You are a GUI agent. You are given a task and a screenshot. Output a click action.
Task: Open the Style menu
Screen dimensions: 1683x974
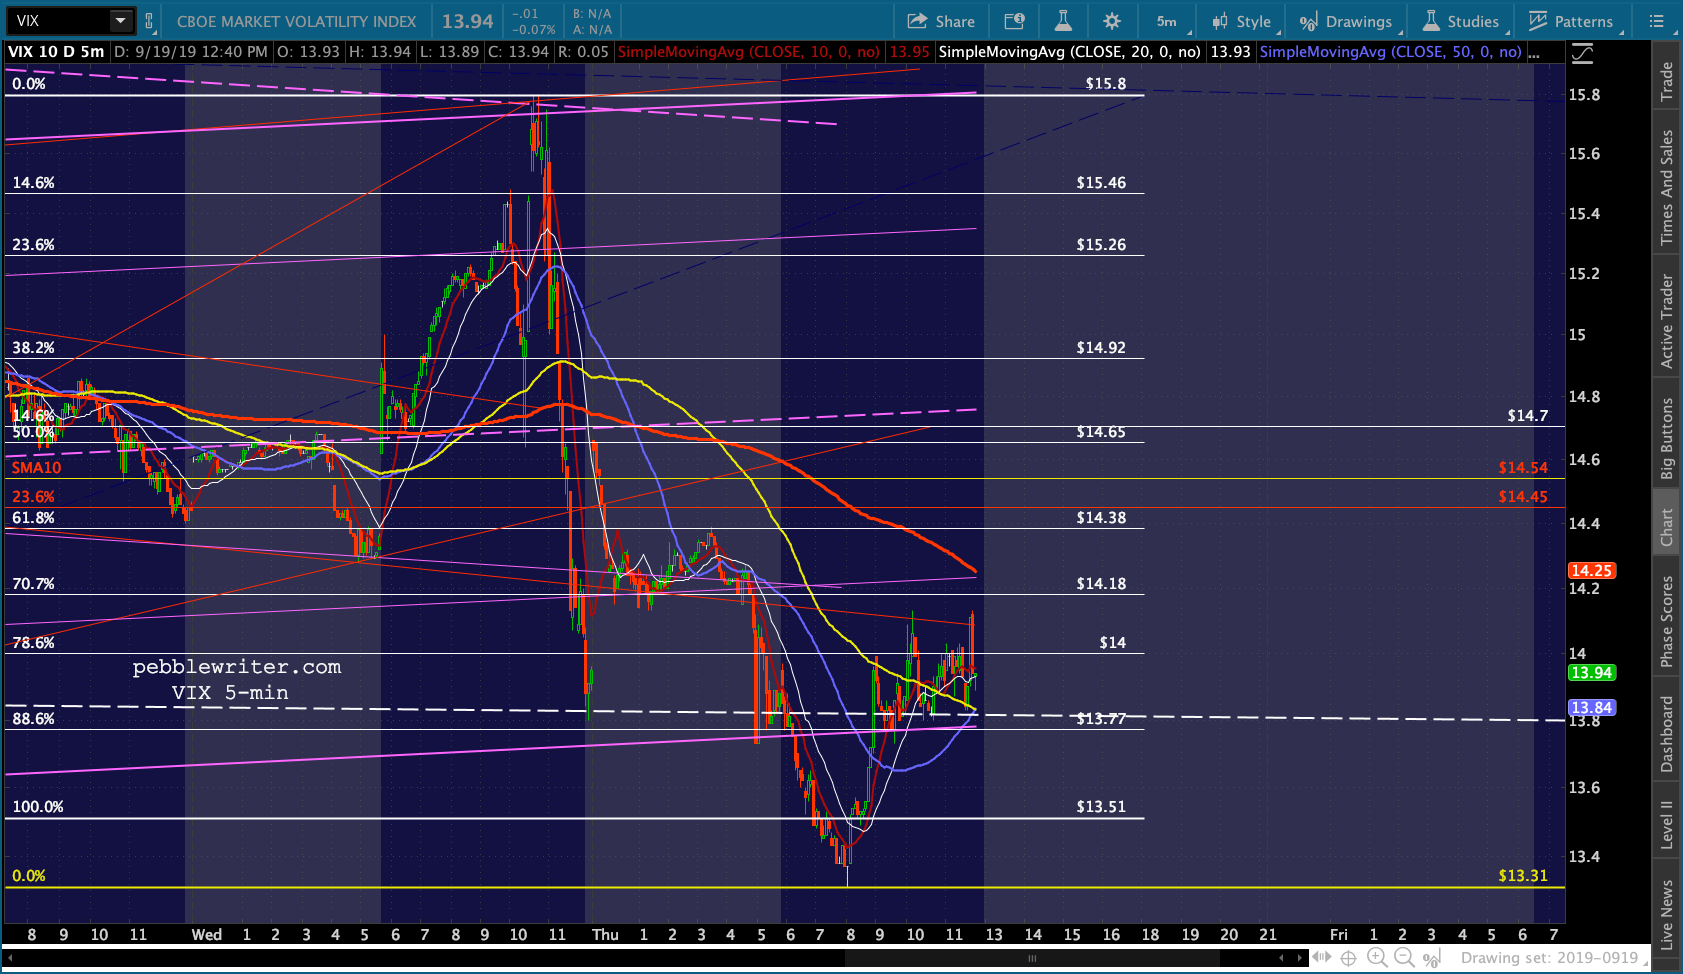(x=1241, y=21)
